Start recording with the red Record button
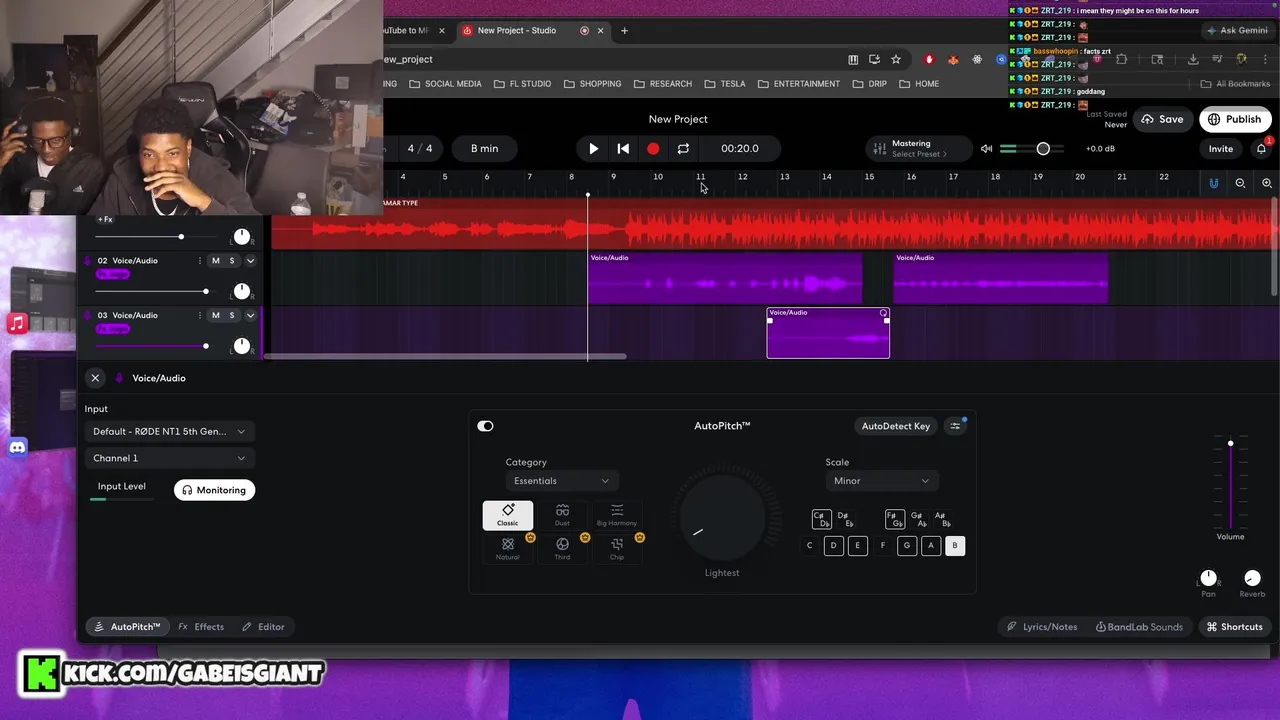This screenshot has width=1280, height=720. coord(653,148)
